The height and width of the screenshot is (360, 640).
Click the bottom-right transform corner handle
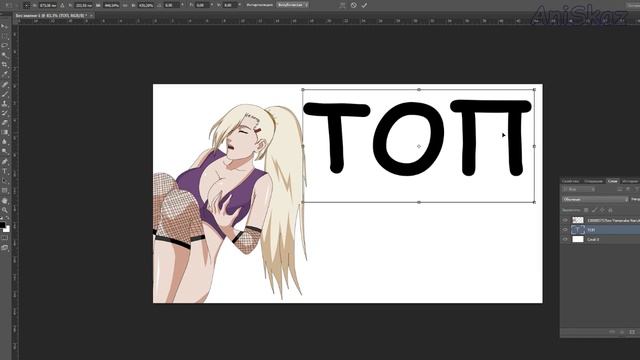[534, 202]
